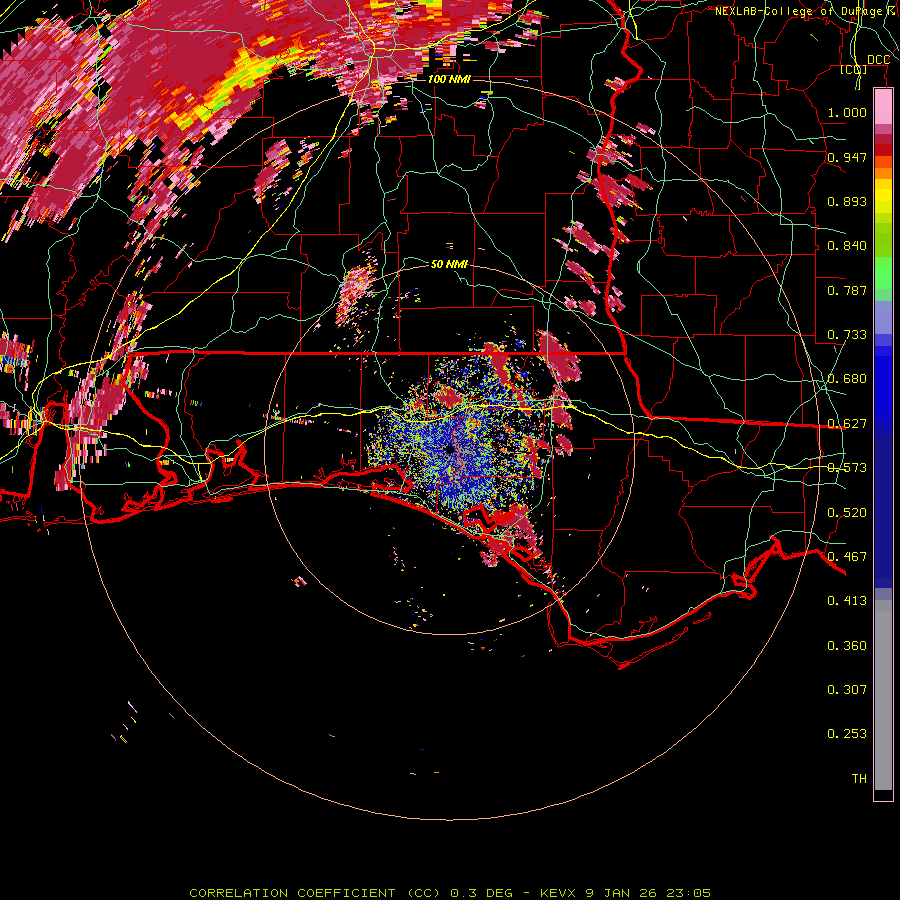This screenshot has height=900, width=900.
Task: Click the NEXLAB-College of DuPage title text
Action: click(x=806, y=11)
